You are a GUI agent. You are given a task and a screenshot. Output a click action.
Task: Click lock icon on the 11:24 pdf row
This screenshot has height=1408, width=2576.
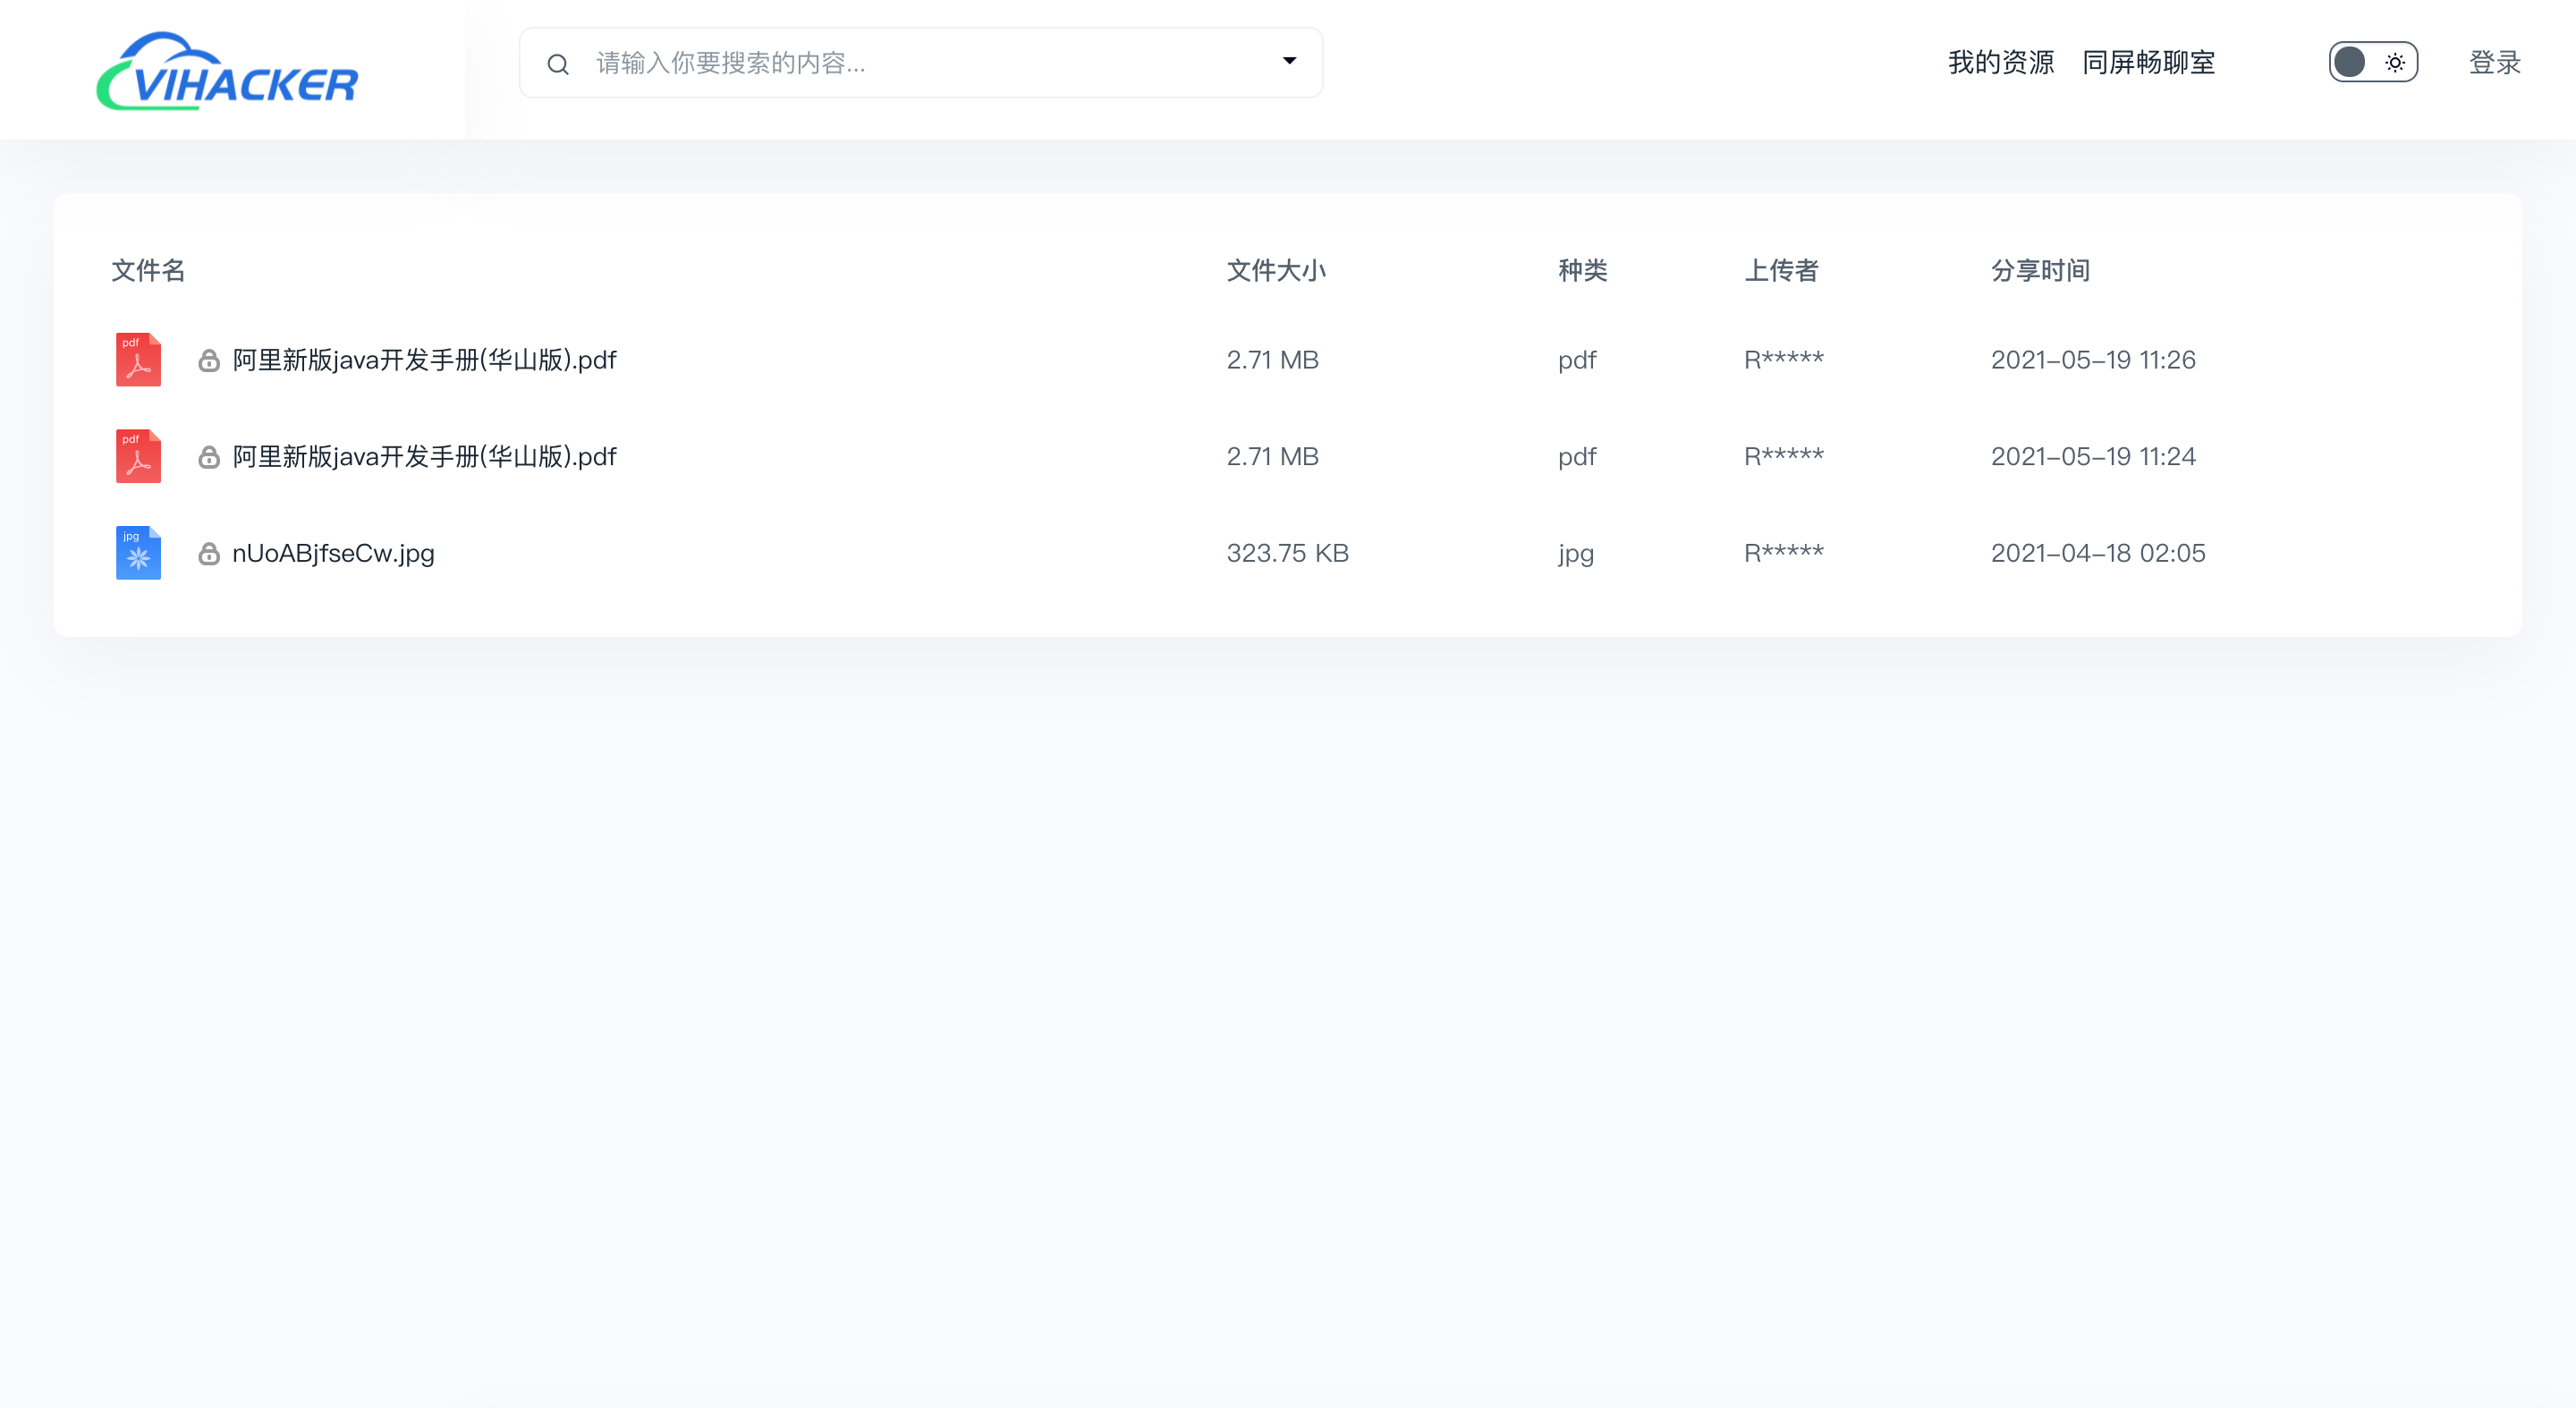coord(208,457)
